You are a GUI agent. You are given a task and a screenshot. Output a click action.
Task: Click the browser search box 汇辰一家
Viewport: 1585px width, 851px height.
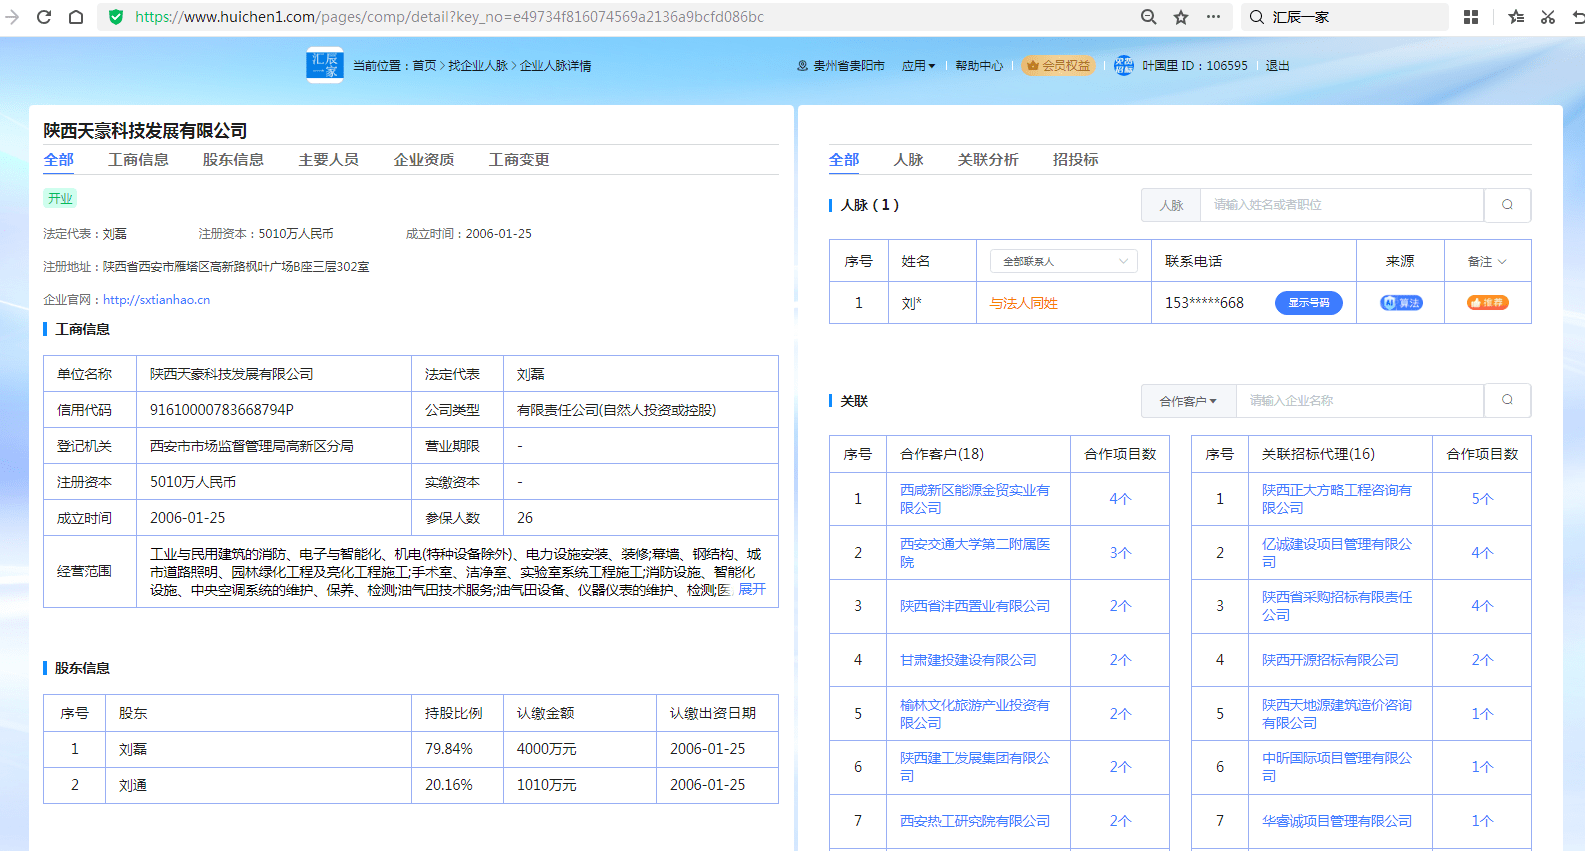[1346, 17]
